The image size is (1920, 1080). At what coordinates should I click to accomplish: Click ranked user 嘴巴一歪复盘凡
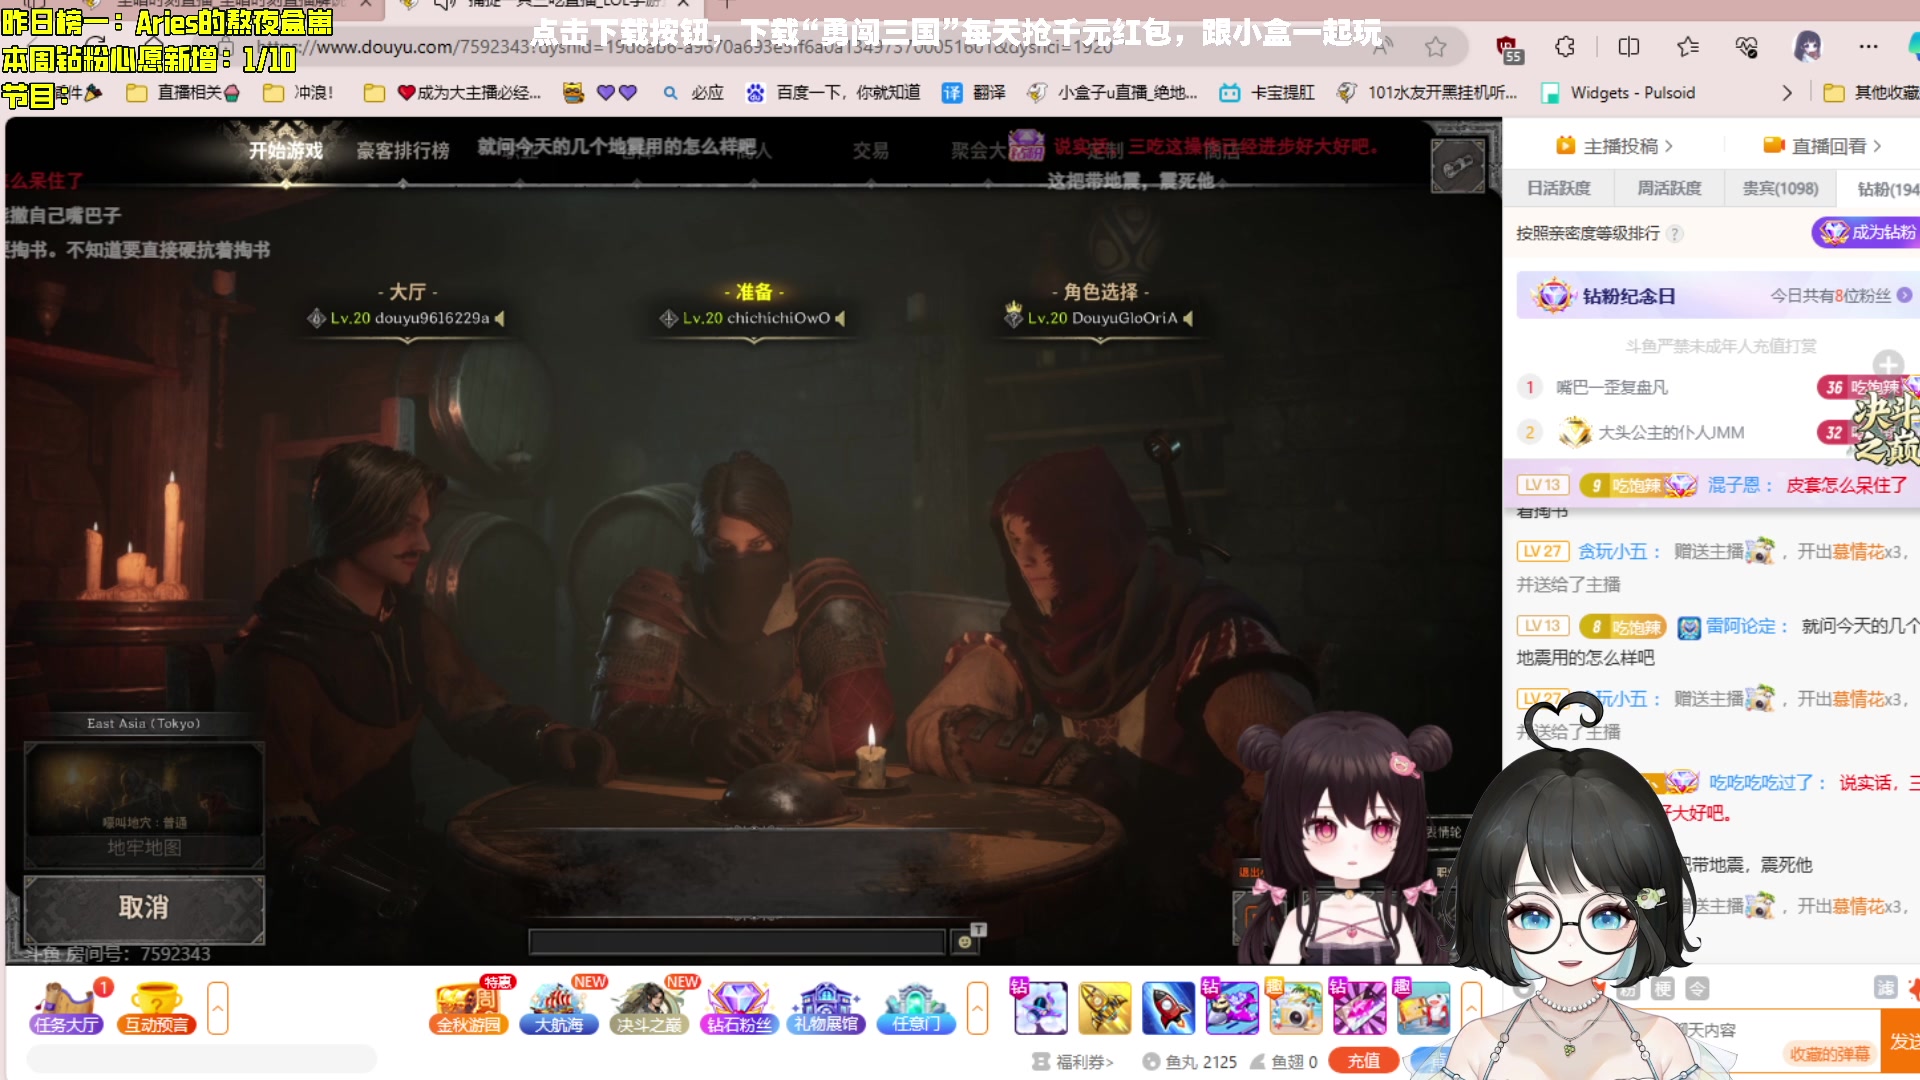[x=1611, y=387]
